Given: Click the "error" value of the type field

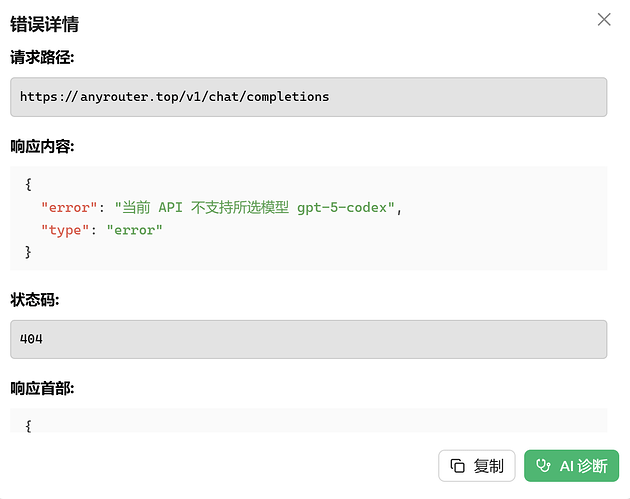Looking at the screenshot, I should point(134,230).
